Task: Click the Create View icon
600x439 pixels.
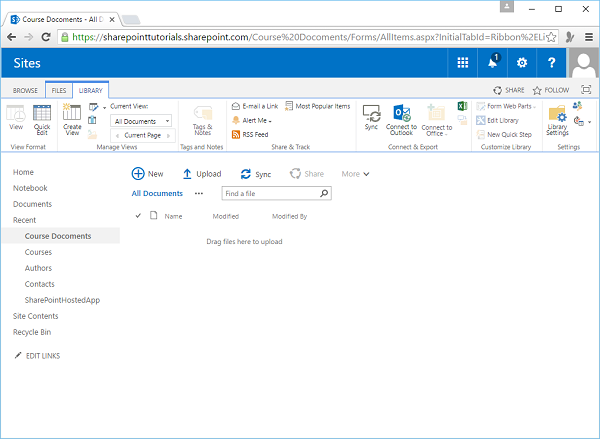Action: 72,118
